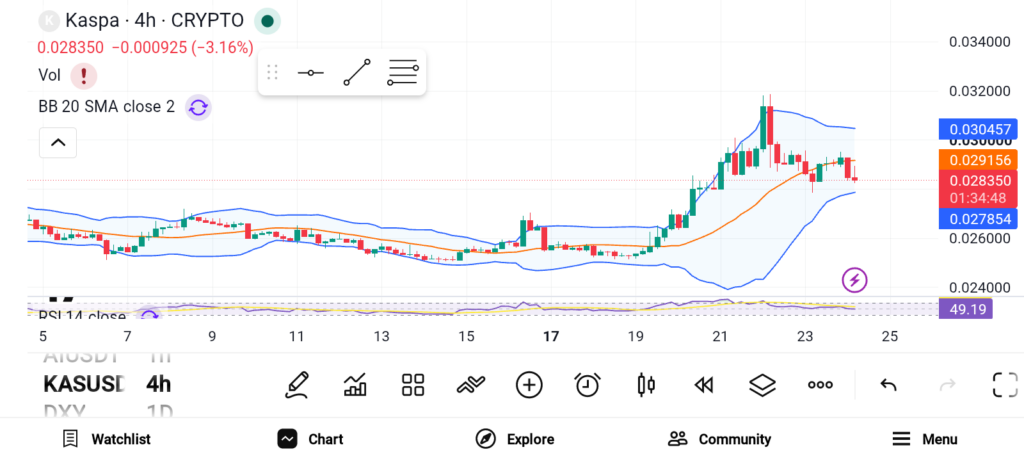Change the 4h timeframe selector
Image resolution: width=1024 pixels, height=461 pixels.
click(x=159, y=384)
